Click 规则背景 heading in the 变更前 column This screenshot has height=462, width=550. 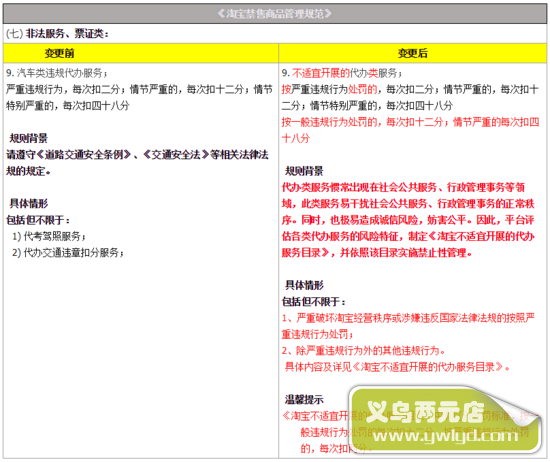28,138
